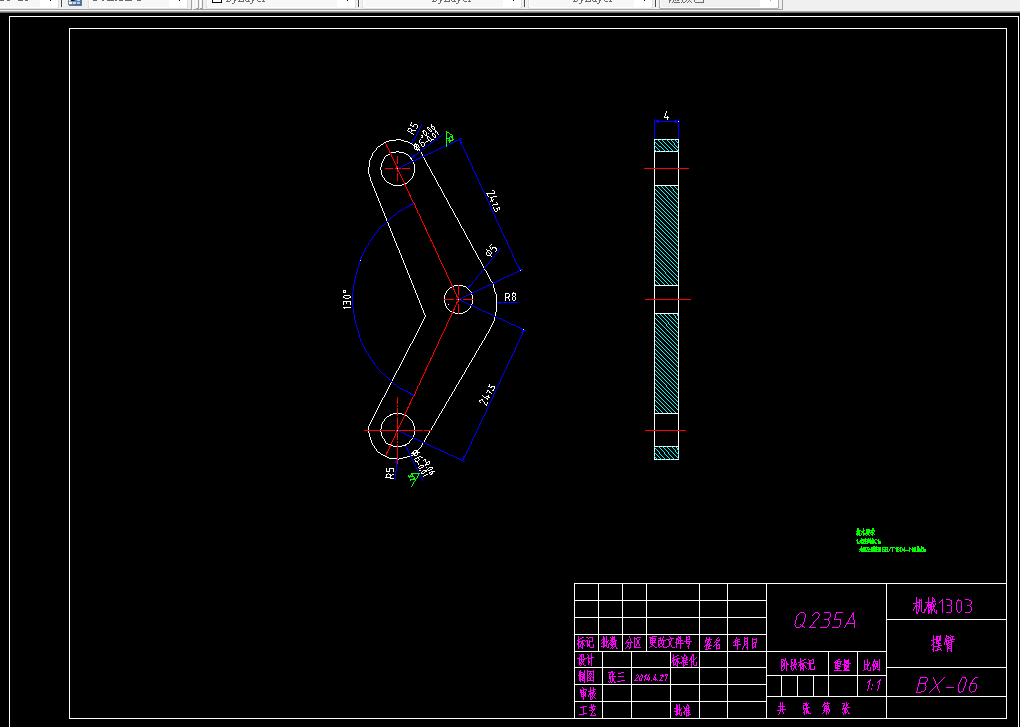The height and width of the screenshot is (727, 1020).
Task: Select the 工艺 row label
Action: 587,710
